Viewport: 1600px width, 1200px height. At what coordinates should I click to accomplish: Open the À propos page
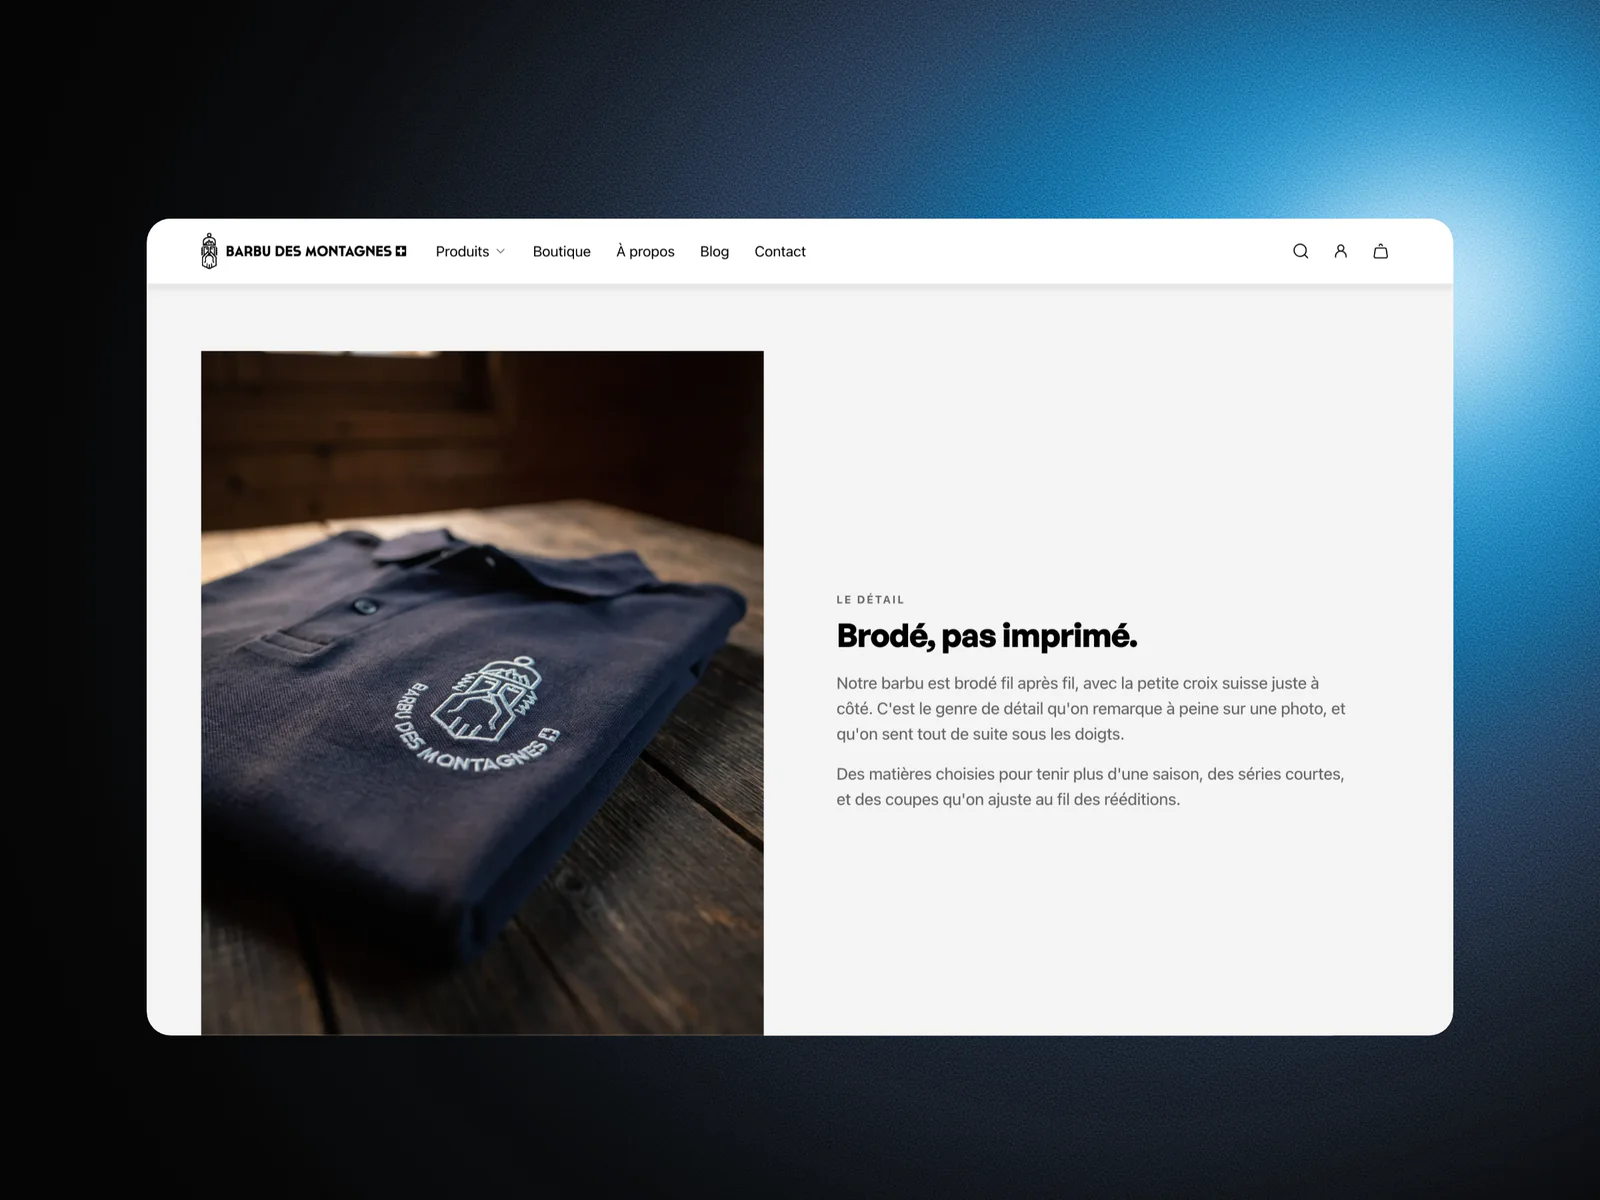tap(645, 252)
